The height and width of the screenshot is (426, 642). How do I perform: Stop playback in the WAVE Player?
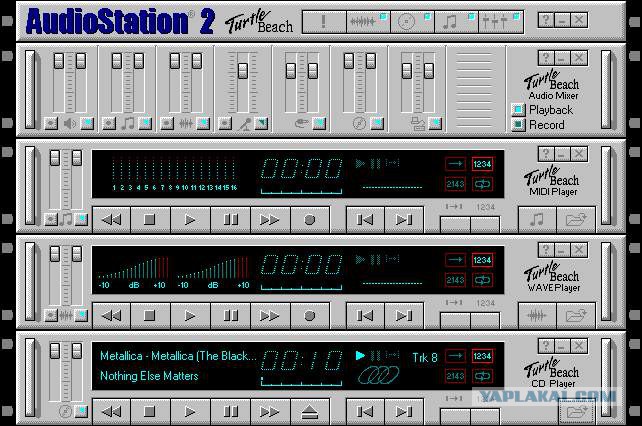click(150, 316)
